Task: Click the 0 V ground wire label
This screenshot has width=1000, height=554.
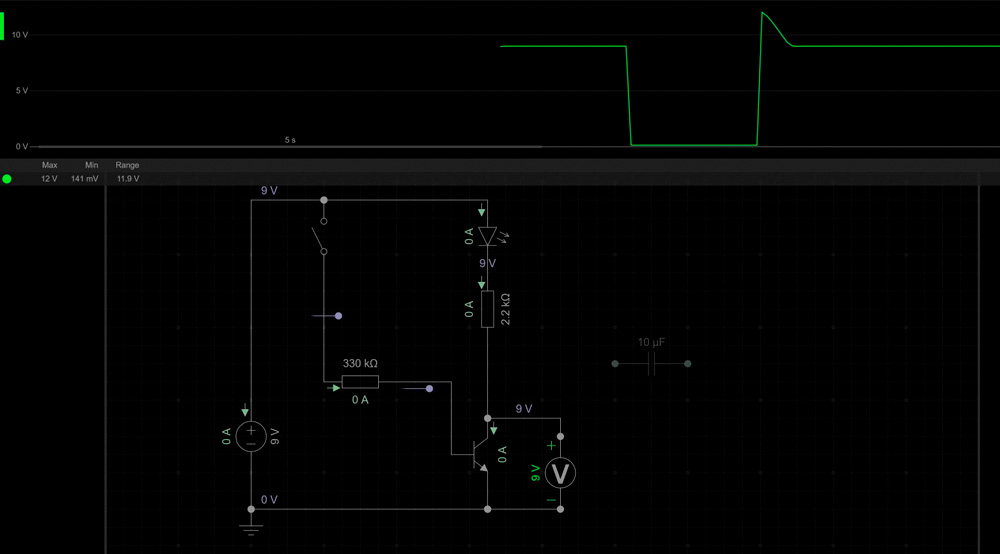Action: click(269, 499)
